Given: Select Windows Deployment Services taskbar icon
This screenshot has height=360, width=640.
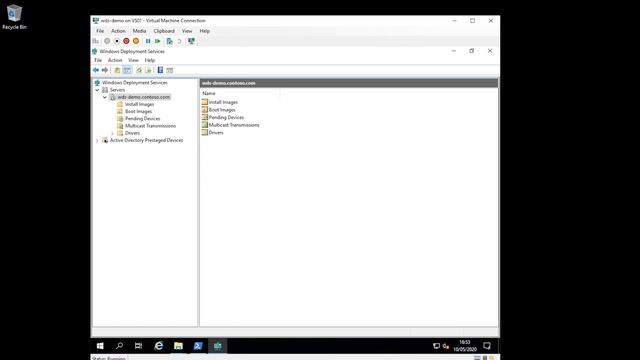Looking at the screenshot, I should click(218, 346).
